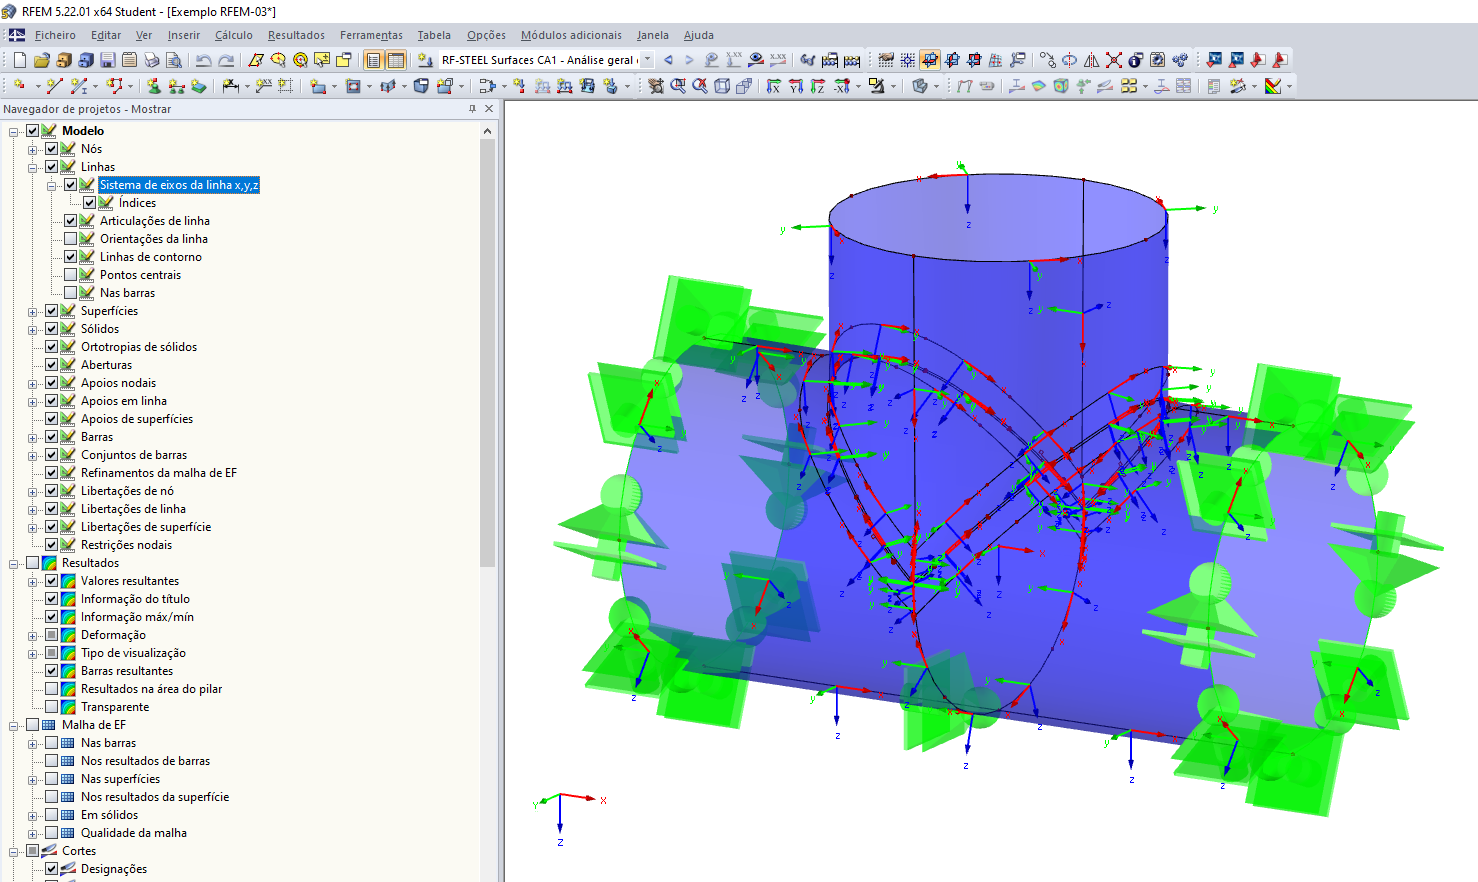Expand the Deformação tree node
1478x882 pixels.
point(33,635)
